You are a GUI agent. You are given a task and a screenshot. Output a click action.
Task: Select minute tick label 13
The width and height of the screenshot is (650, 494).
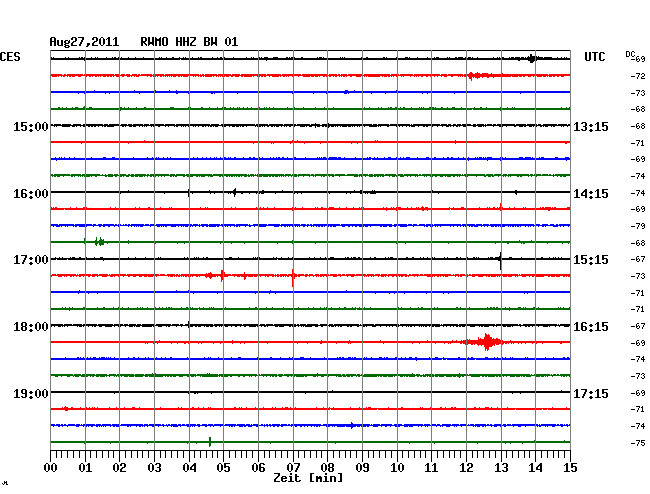501,467
